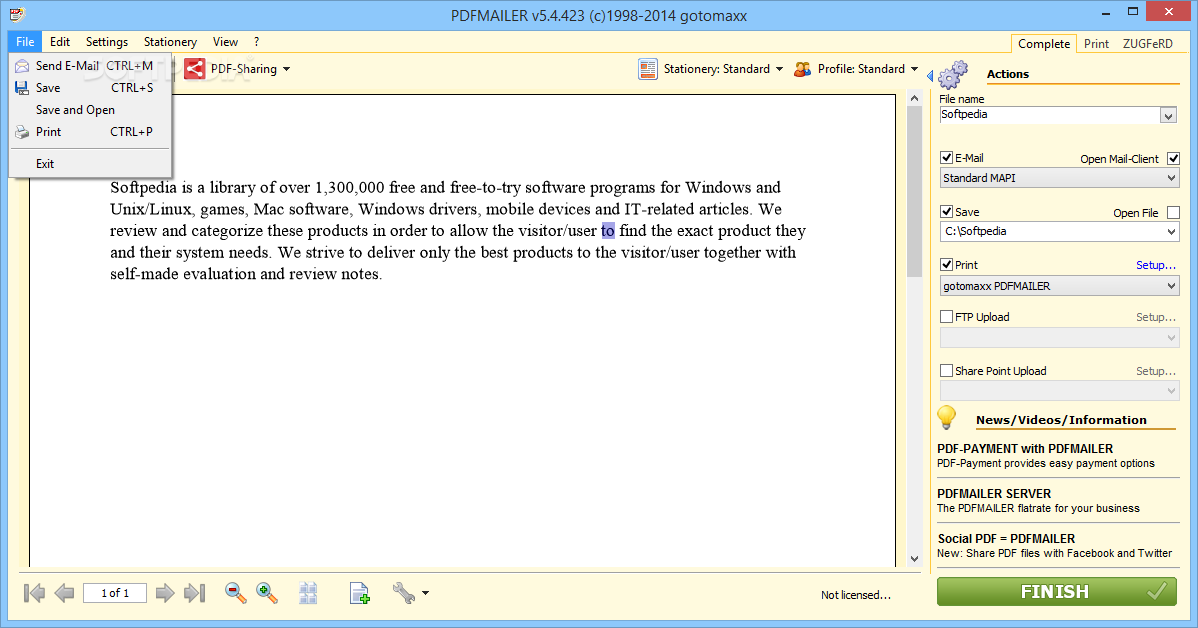
Task: Click the PDFMAILER app icon in title bar
Action: (x=17, y=14)
